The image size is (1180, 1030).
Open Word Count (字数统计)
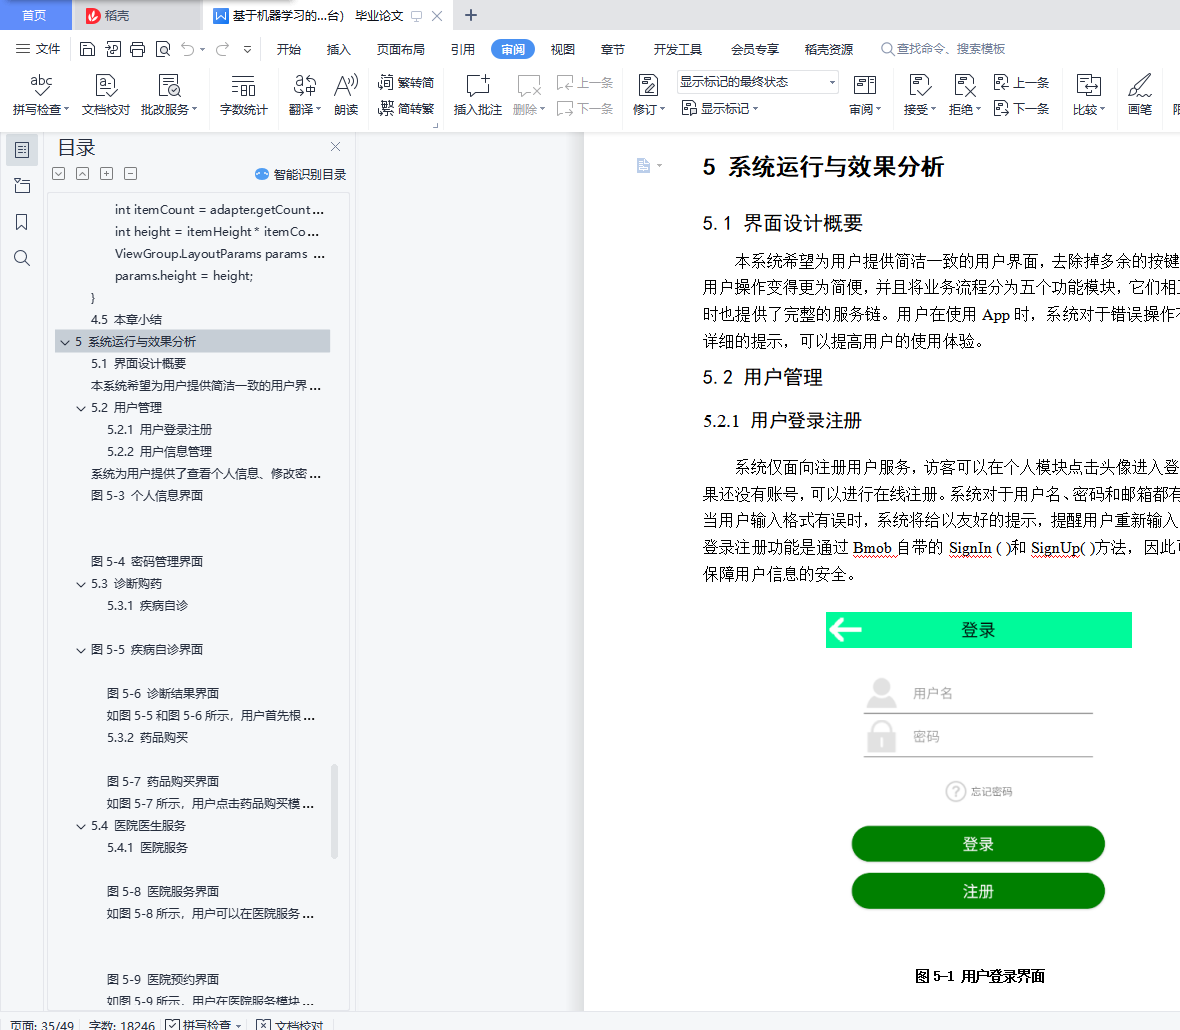point(243,95)
